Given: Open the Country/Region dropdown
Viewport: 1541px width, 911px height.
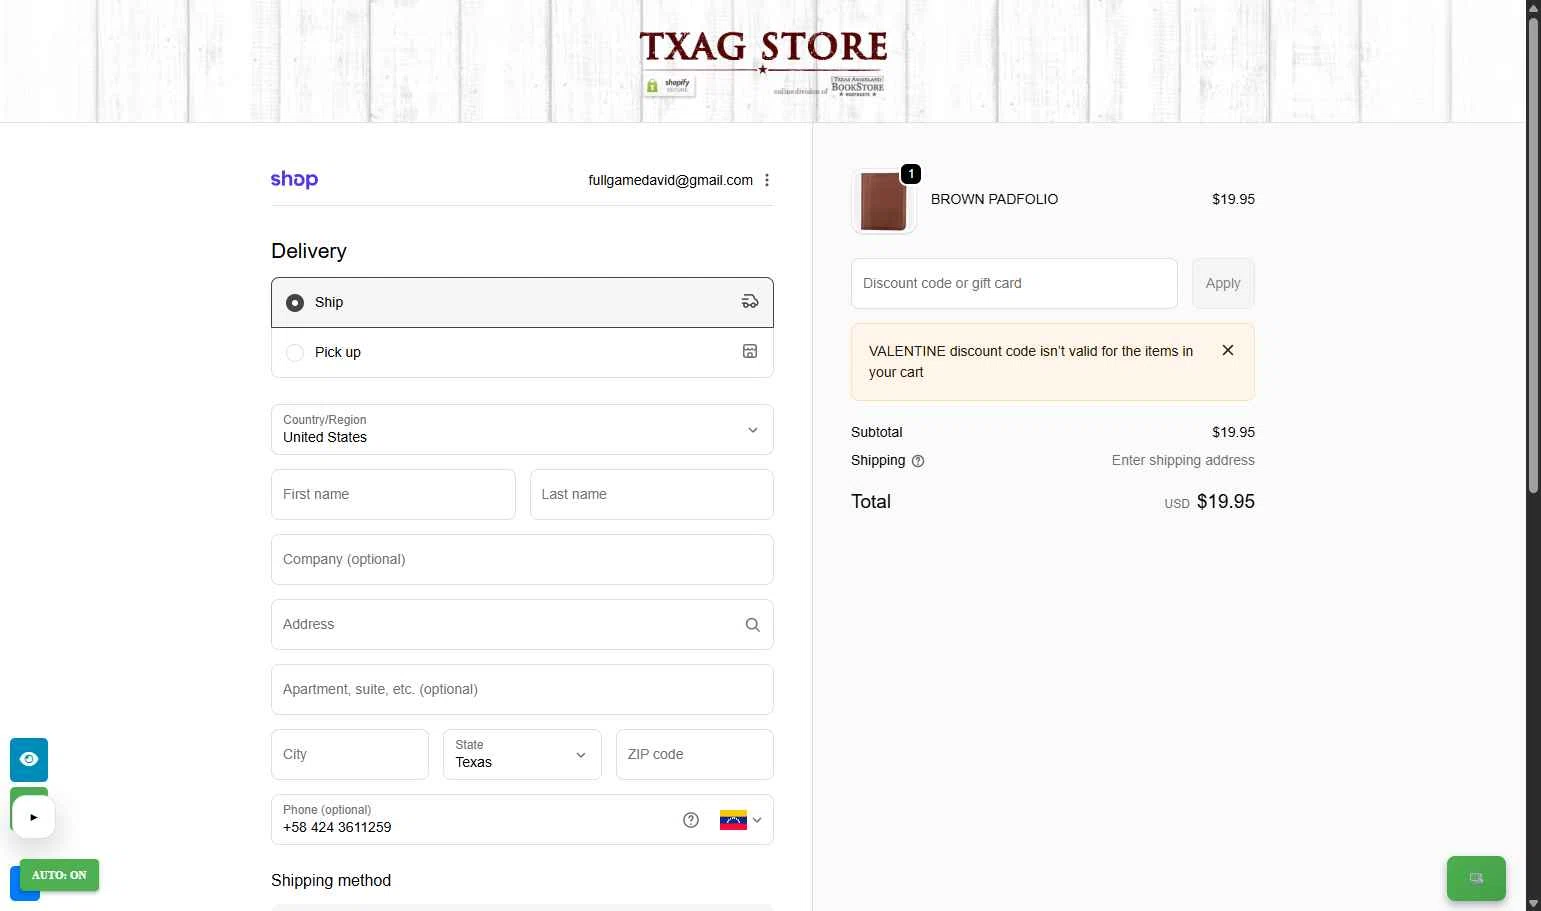Looking at the screenshot, I should 522,430.
